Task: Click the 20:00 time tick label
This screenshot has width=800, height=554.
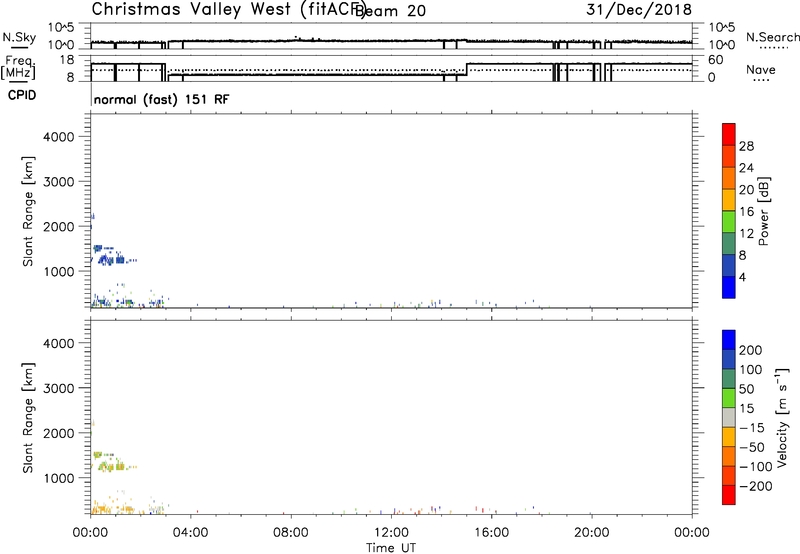Action: click(x=592, y=533)
